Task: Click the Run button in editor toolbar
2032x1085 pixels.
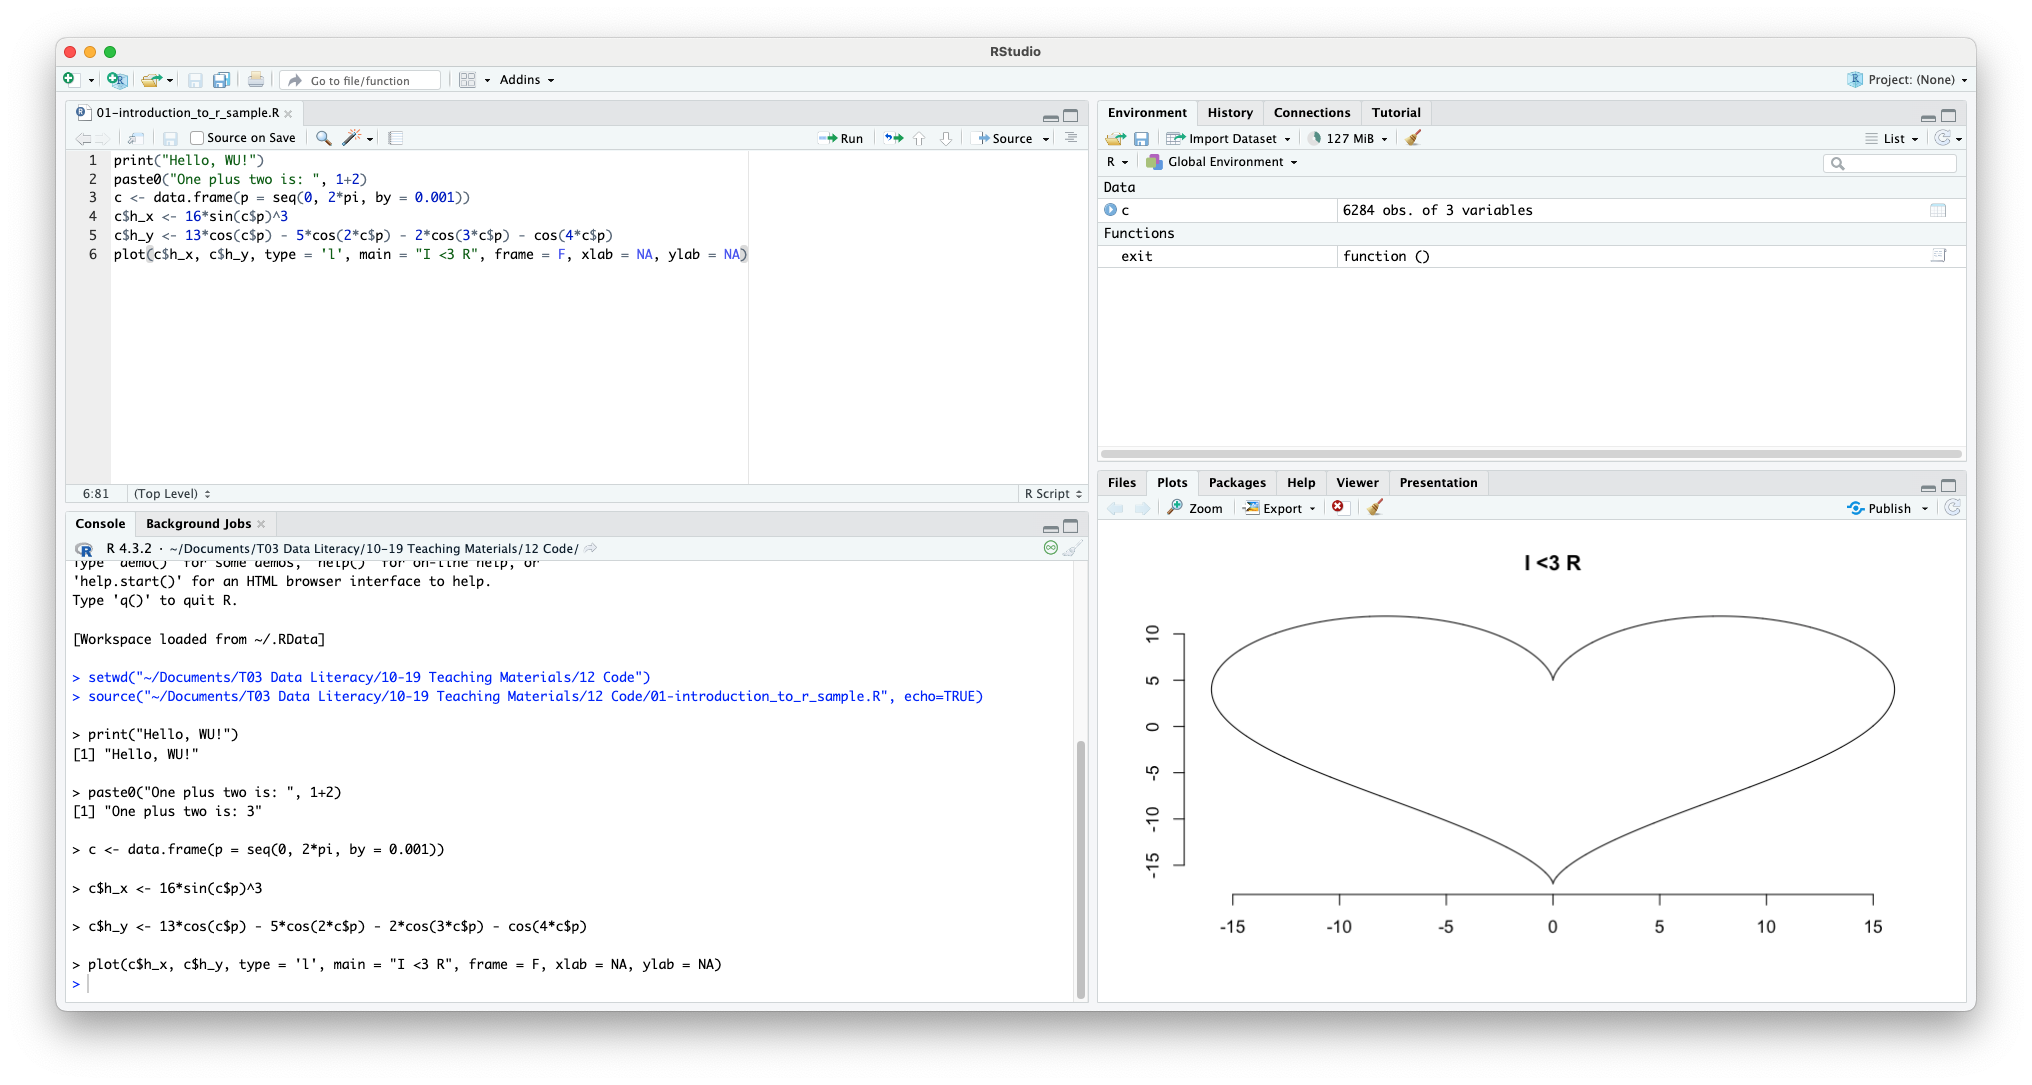Action: tap(841, 138)
